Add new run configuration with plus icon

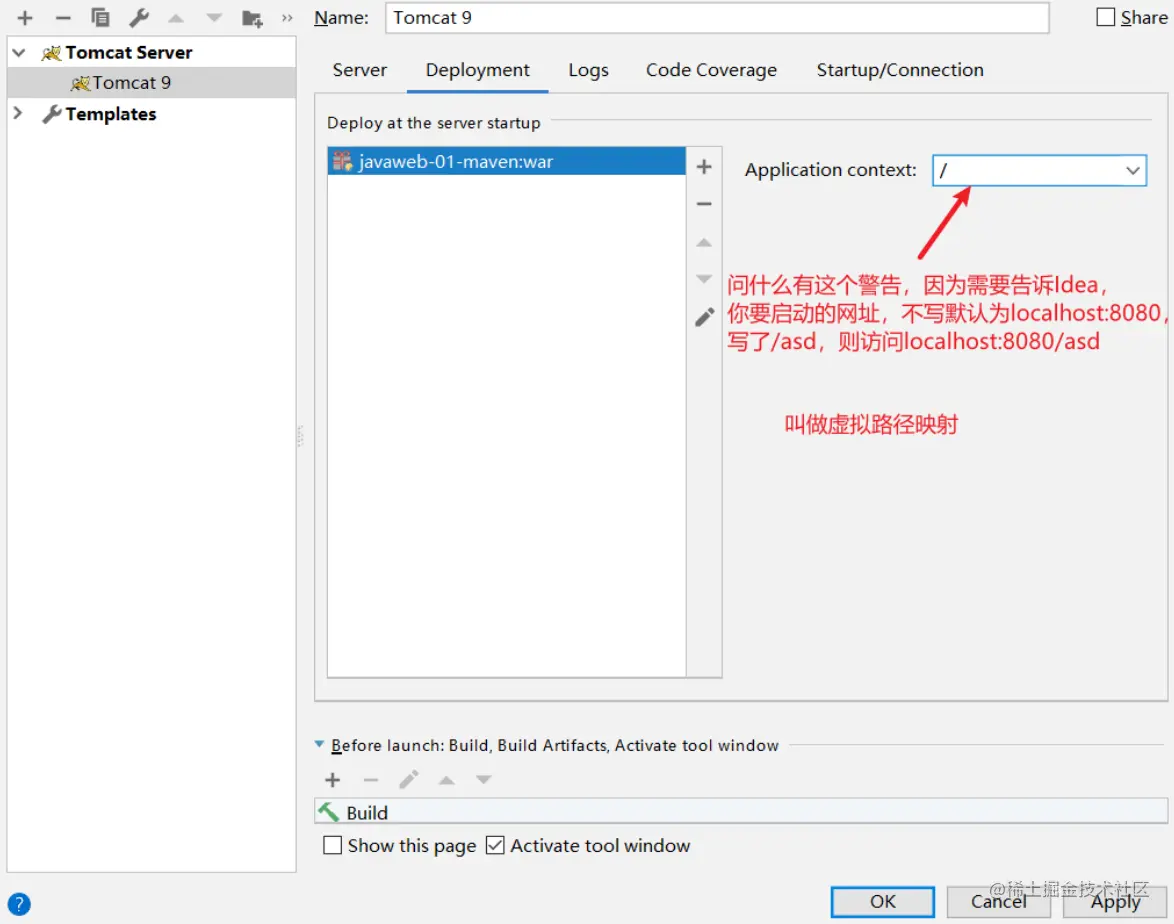(x=25, y=18)
